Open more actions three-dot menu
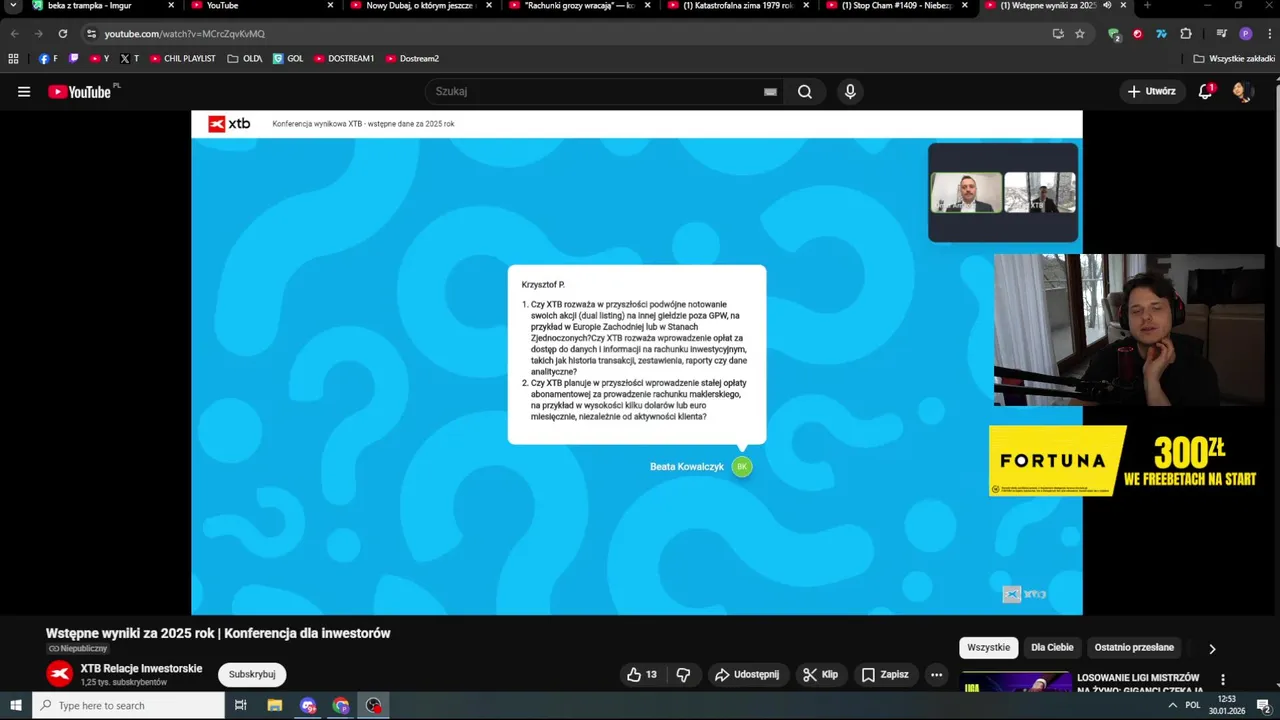 point(936,675)
